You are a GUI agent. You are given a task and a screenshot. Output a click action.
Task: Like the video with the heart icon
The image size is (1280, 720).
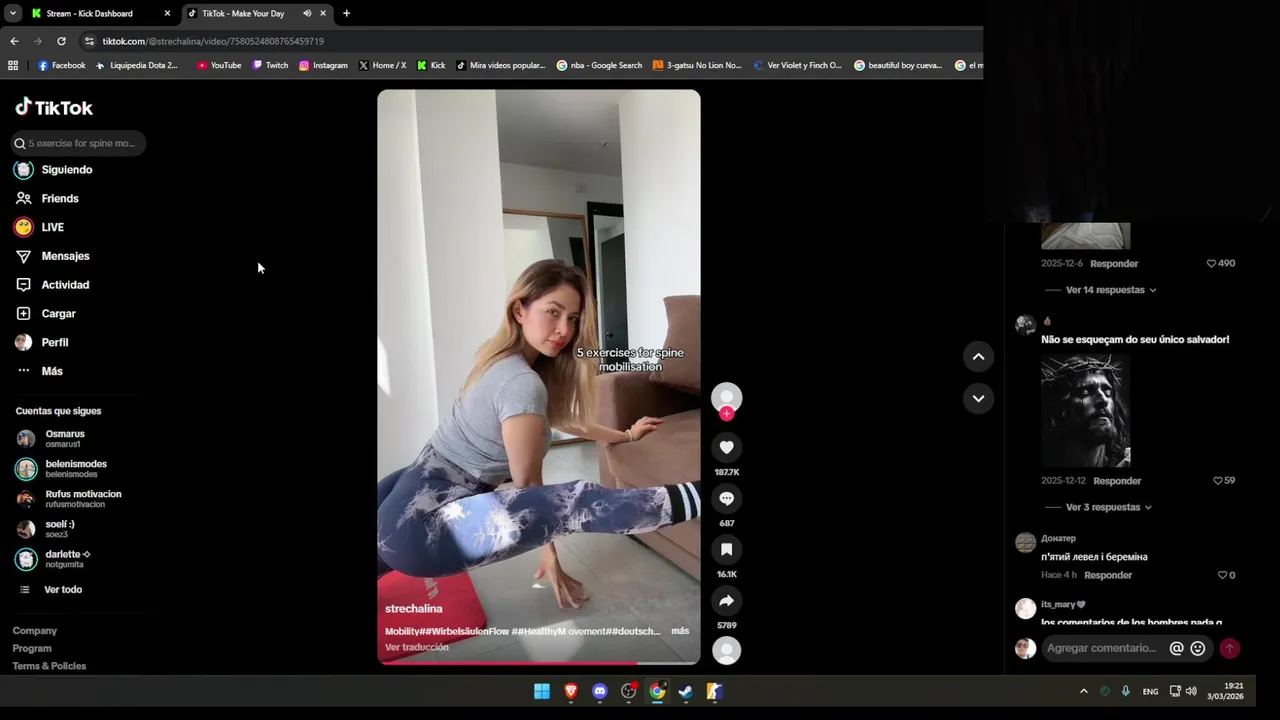726,447
